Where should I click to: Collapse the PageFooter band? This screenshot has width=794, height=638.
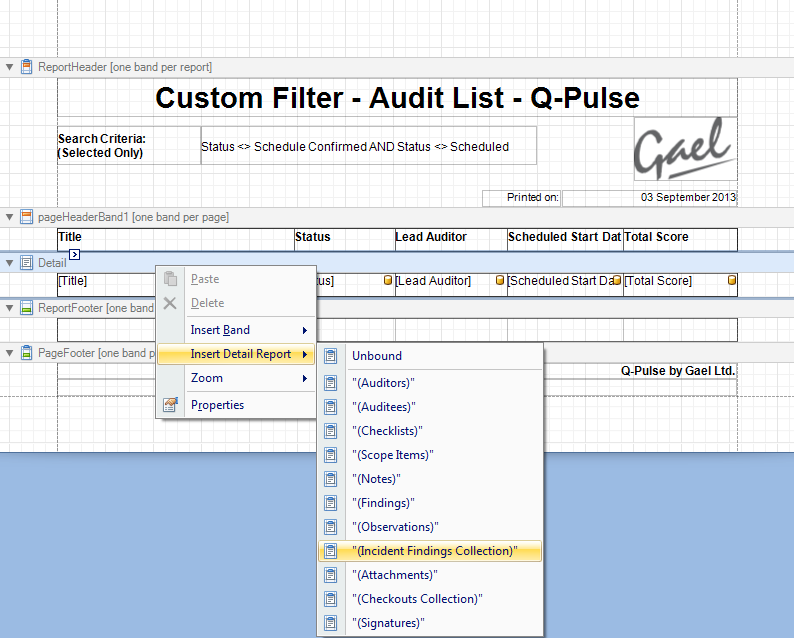(x=9, y=353)
